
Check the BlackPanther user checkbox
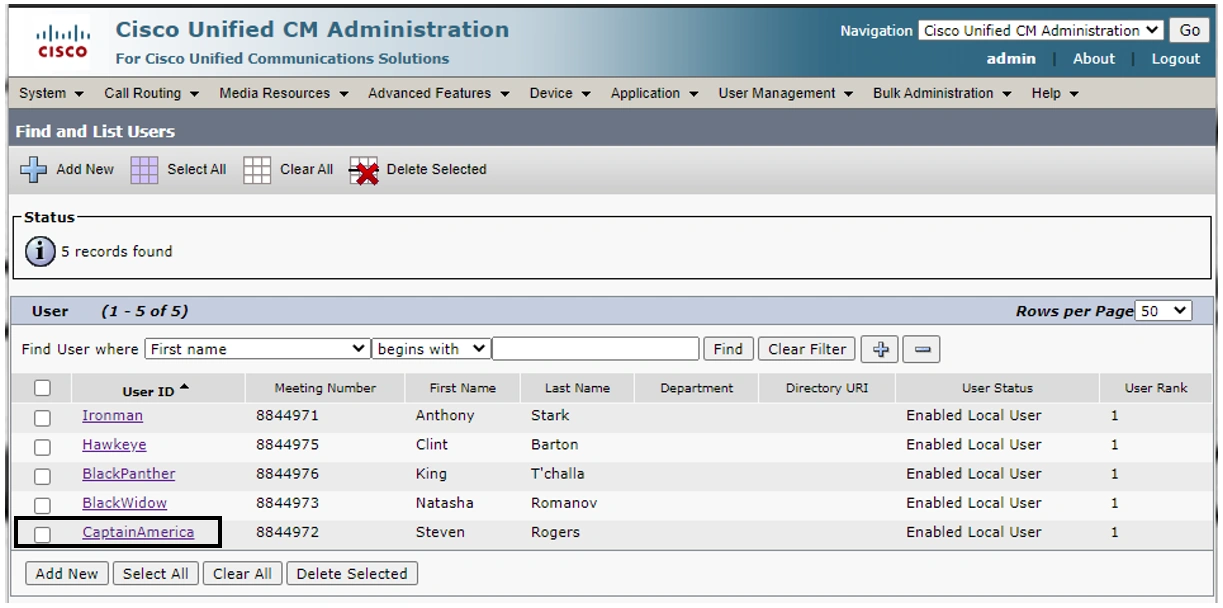click(42, 475)
